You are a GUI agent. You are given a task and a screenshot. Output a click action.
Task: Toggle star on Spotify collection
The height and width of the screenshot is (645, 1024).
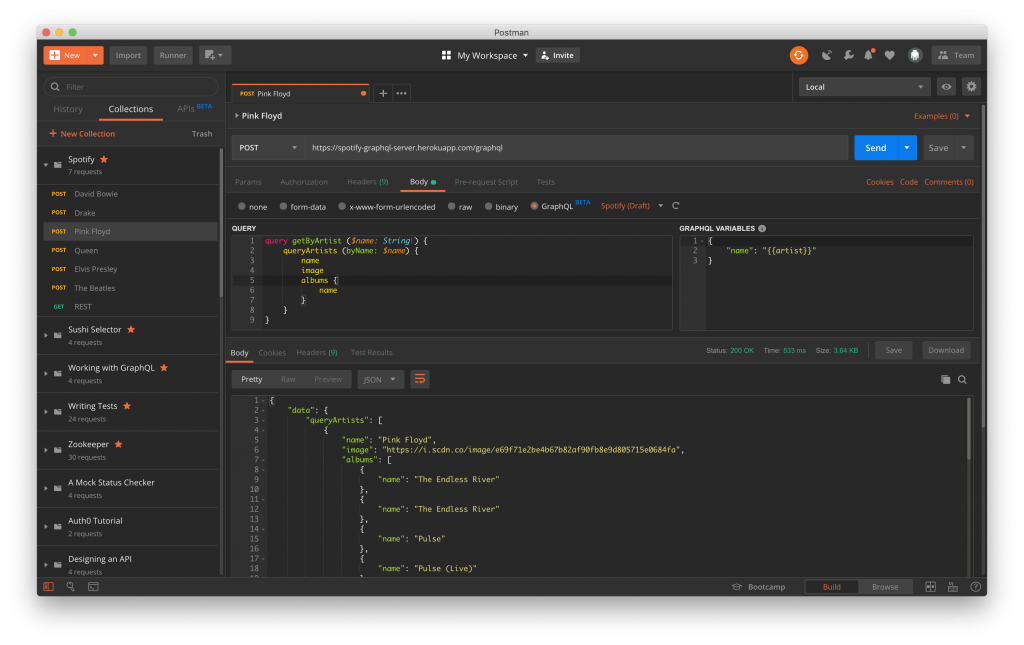click(x=104, y=159)
